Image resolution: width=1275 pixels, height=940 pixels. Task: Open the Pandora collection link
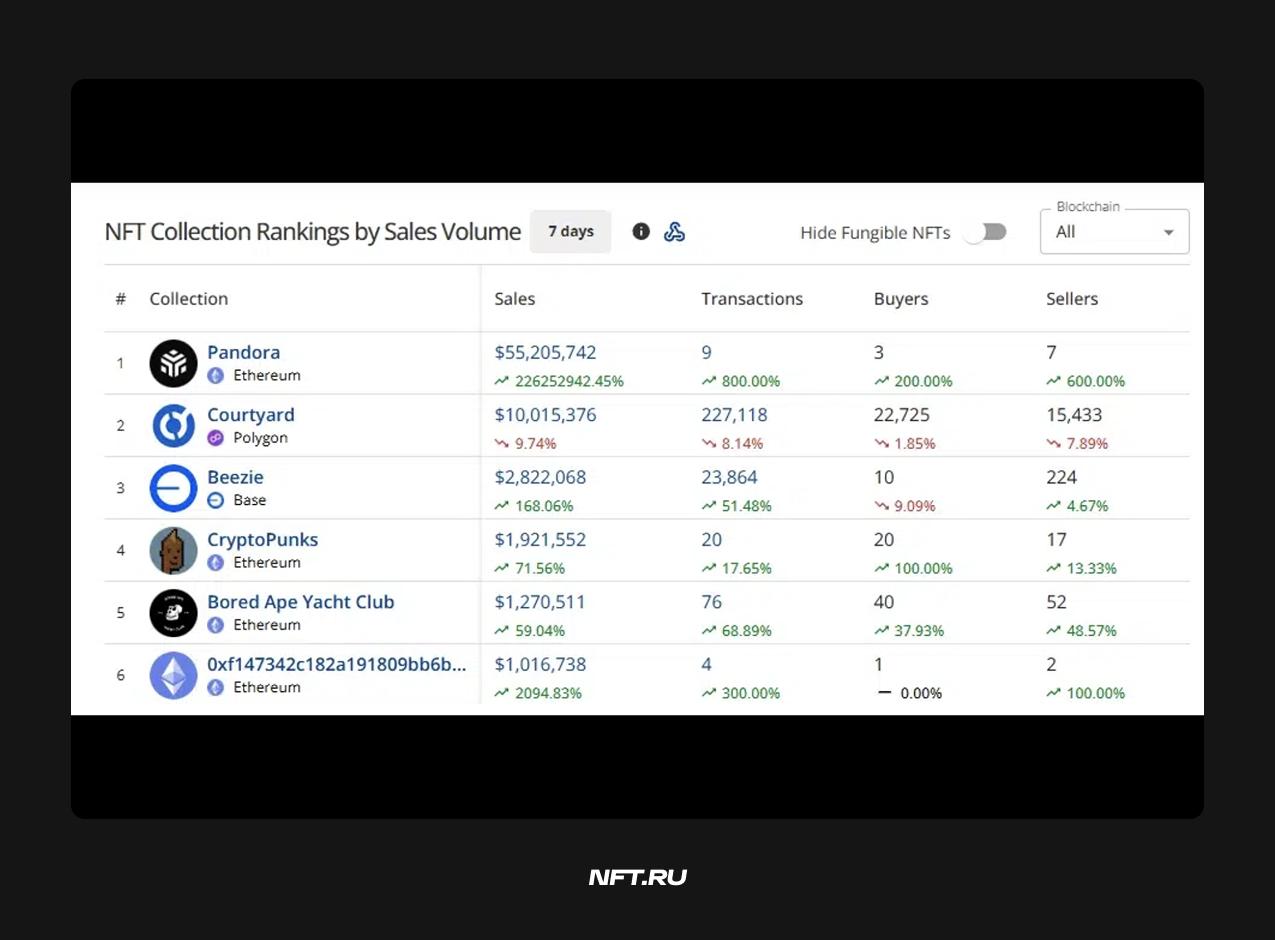point(243,352)
